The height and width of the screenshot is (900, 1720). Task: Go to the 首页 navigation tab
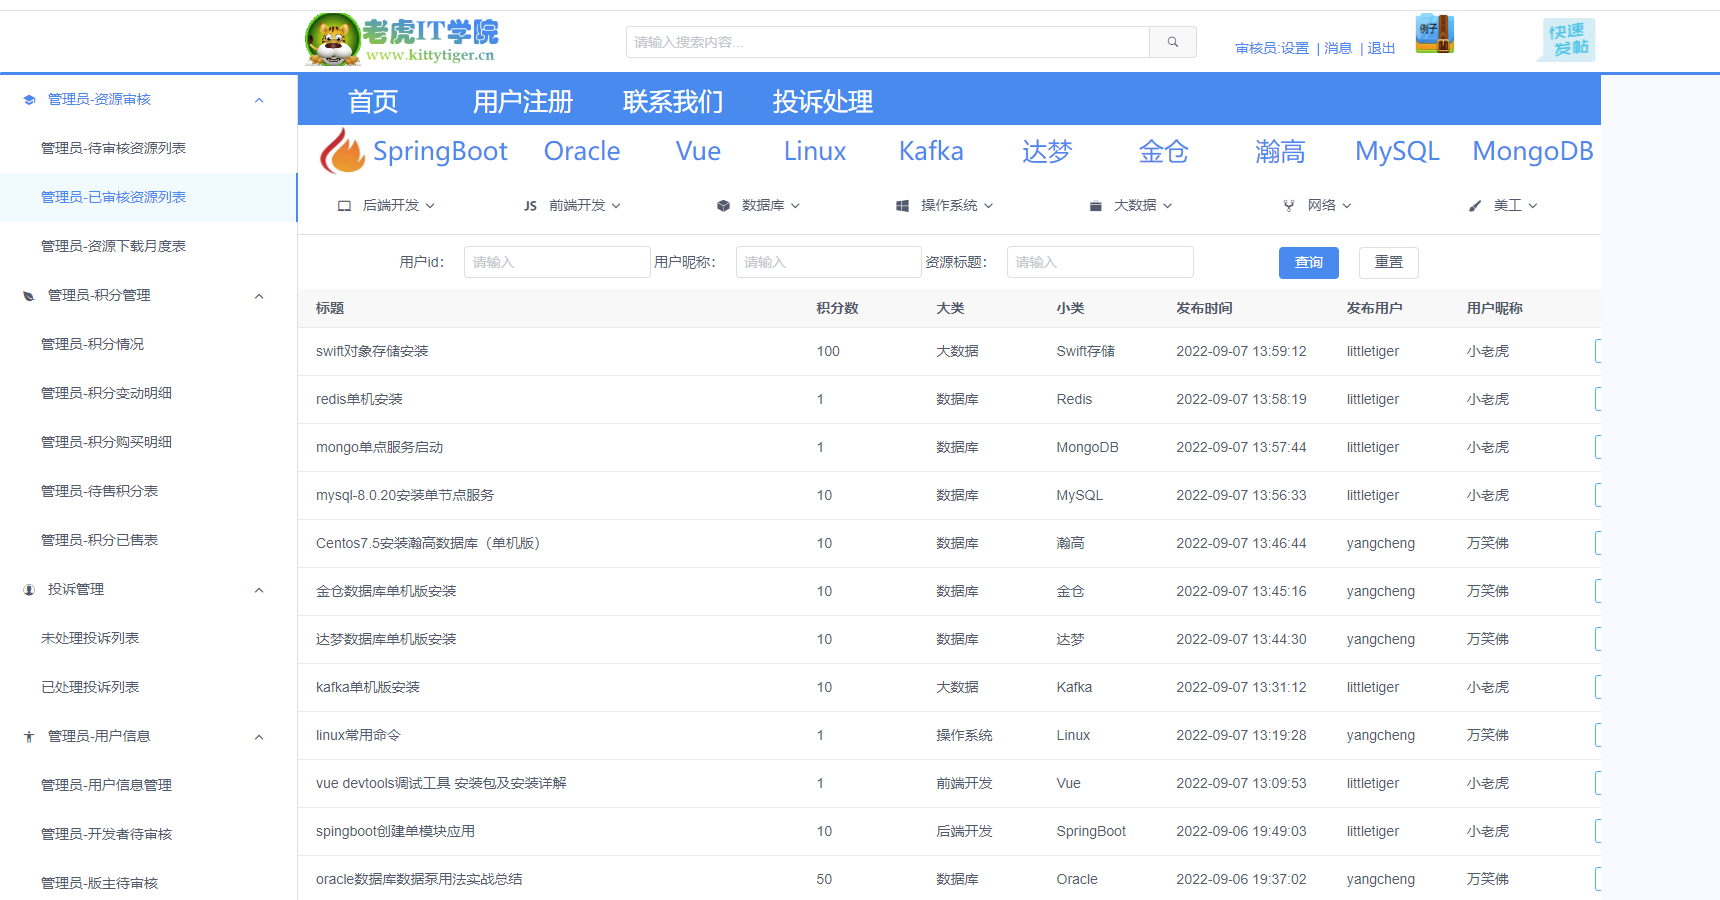pyautogui.click(x=373, y=102)
